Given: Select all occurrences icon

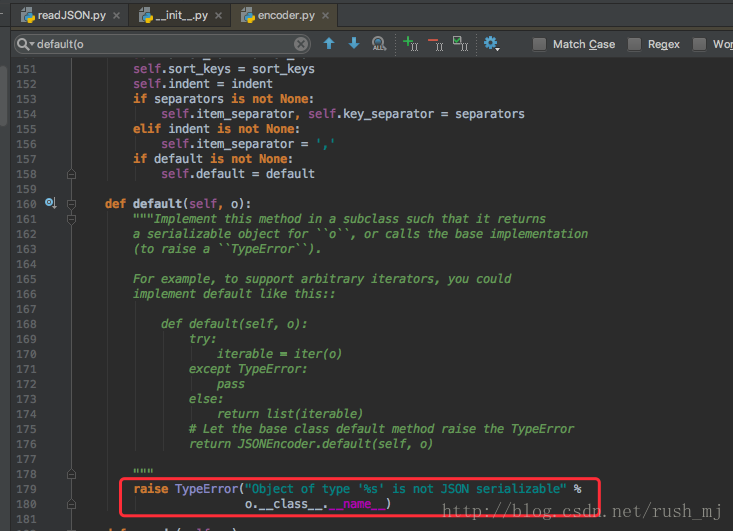Looking at the screenshot, I should (460, 43).
